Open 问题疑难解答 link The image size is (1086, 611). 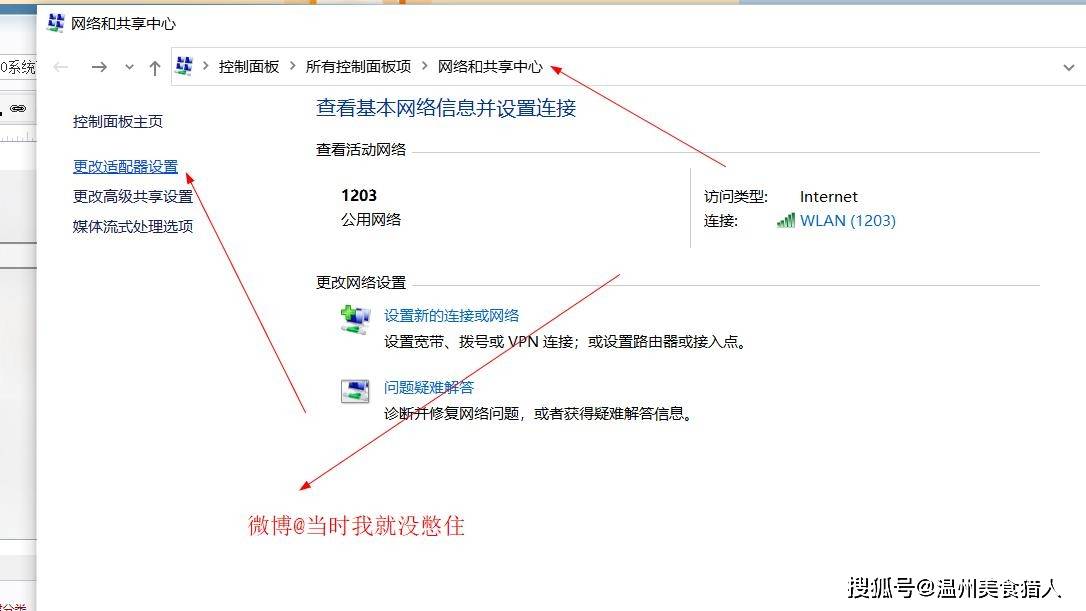click(429, 387)
